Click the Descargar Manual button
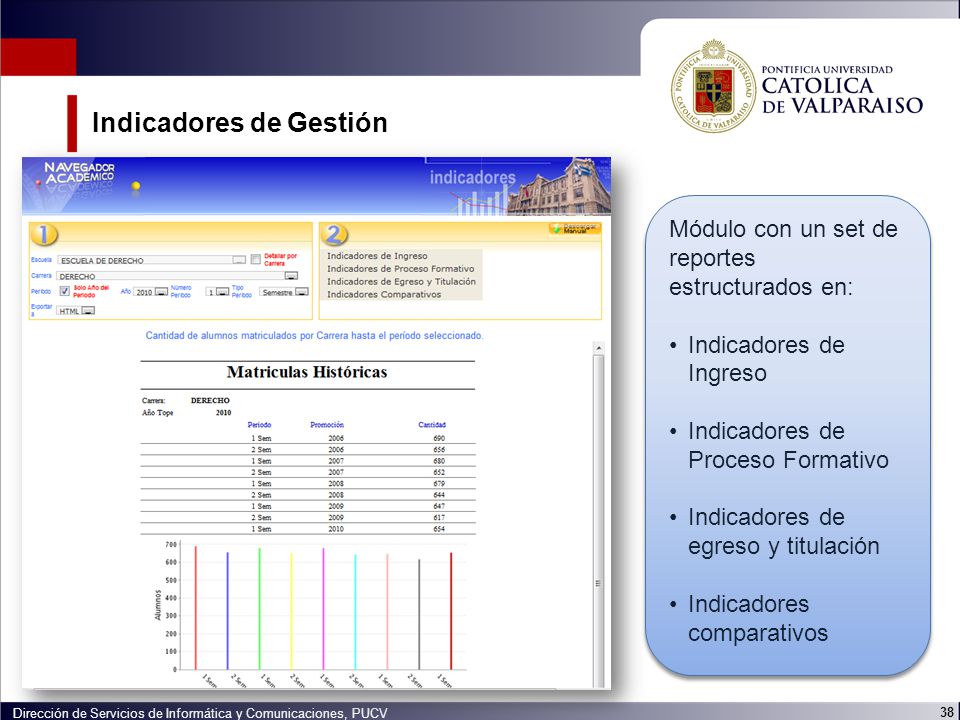This screenshot has width=960, height=720. click(574, 228)
